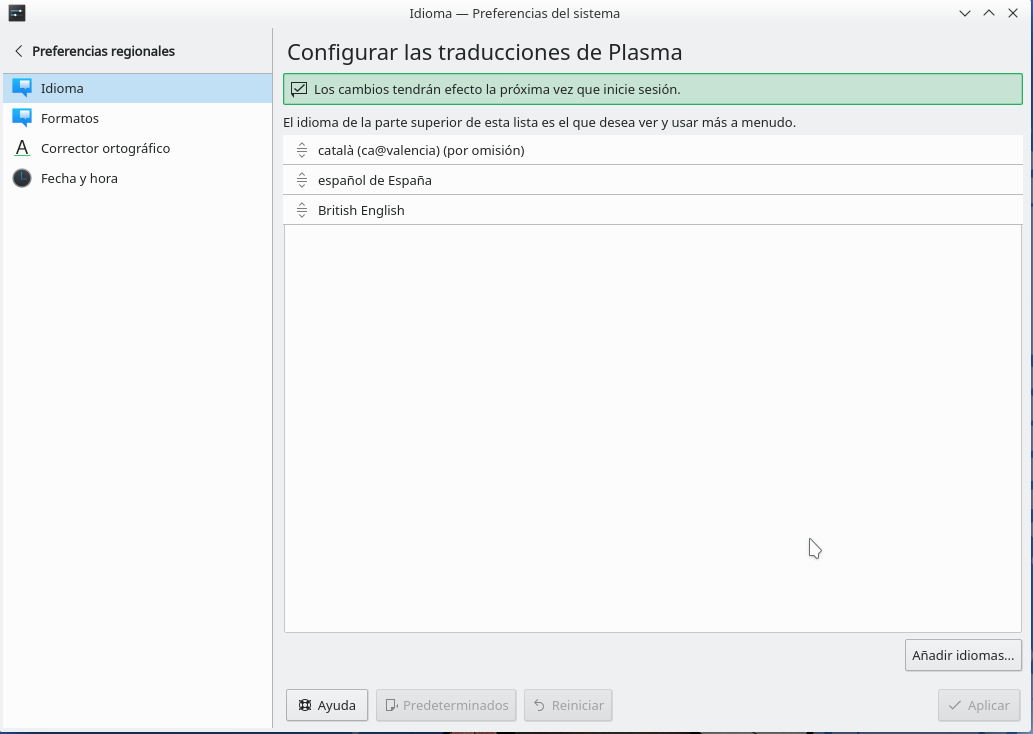Maximize the Preferencias del sistema window
Image resolution: width=1033 pixels, height=734 pixels.
pyautogui.click(x=989, y=13)
